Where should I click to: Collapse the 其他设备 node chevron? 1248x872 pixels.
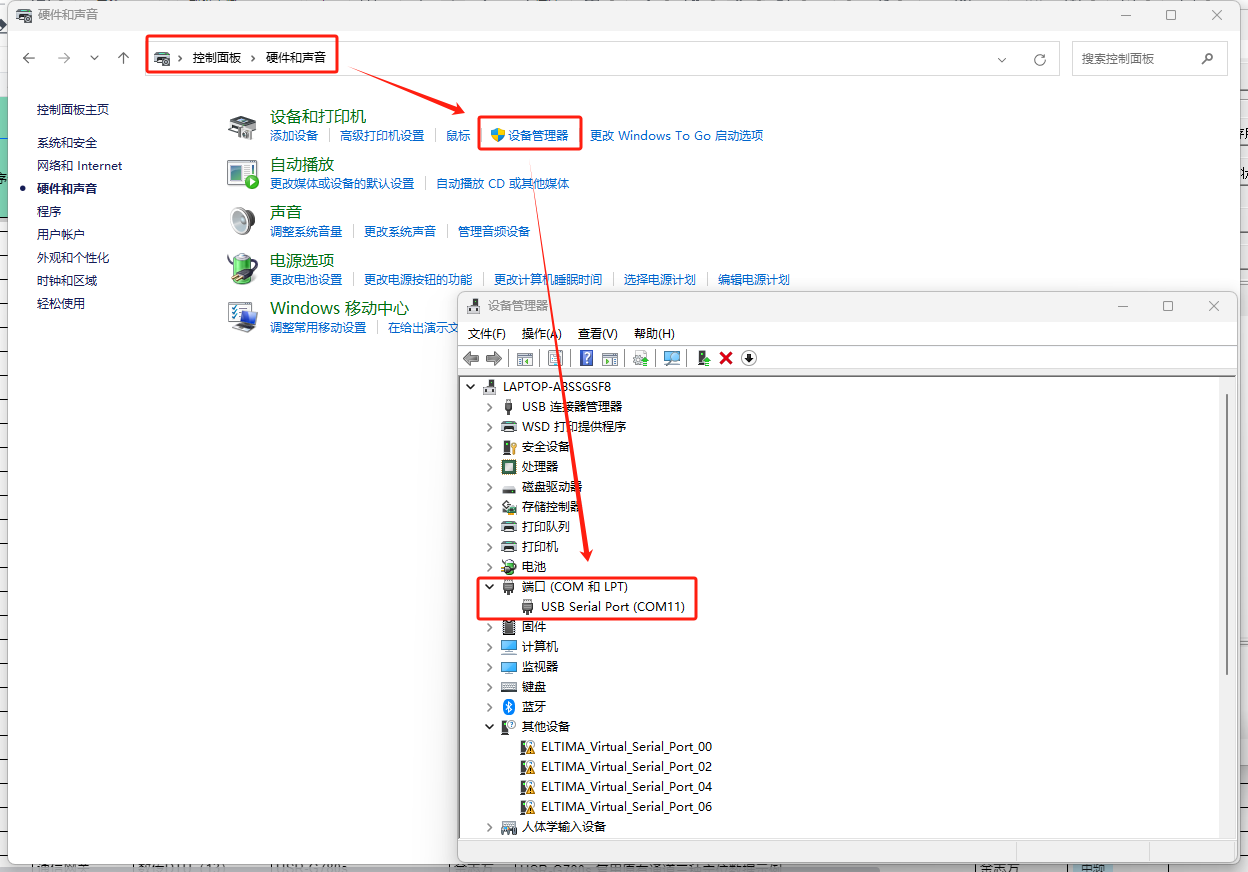(489, 726)
